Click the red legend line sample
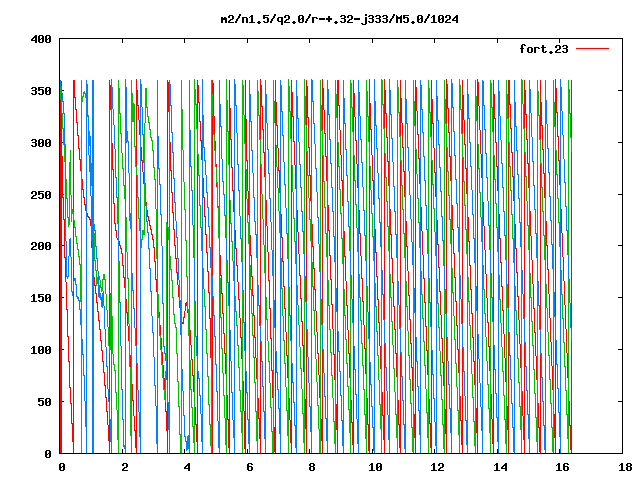The width and height of the screenshot is (640, 480). pyautogui.click(x=592, y=49)
